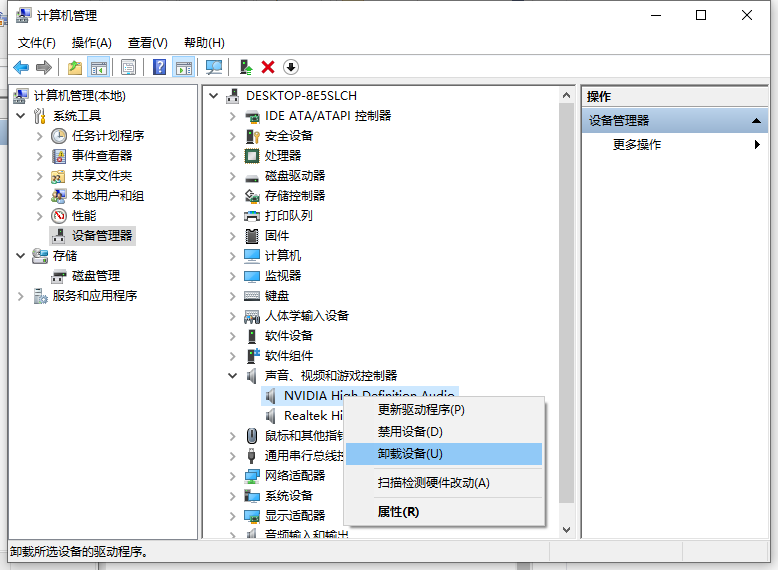Open the View (查看) menu
The image size is (778, 570).
point(147,43)
